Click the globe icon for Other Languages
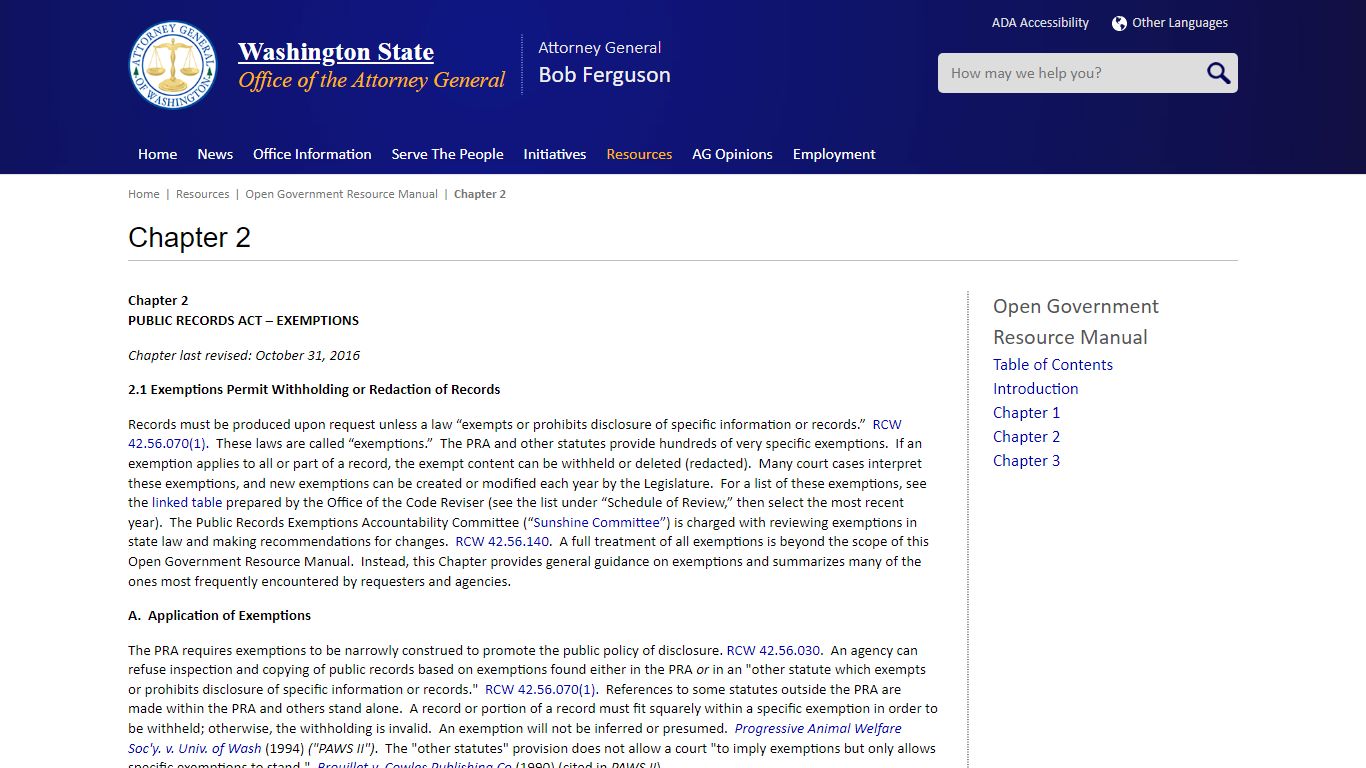Viewport: 1366px width, 768px height. coord(1119,23)
